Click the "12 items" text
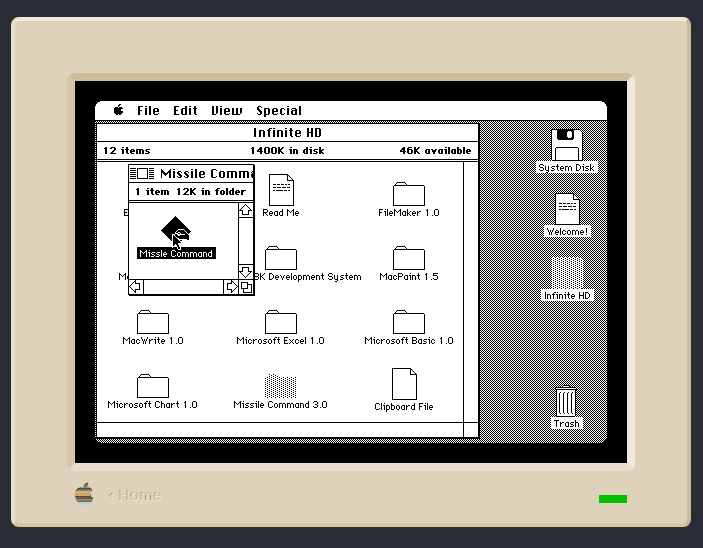This screenshot has width=703, height=548. point(127,151)
